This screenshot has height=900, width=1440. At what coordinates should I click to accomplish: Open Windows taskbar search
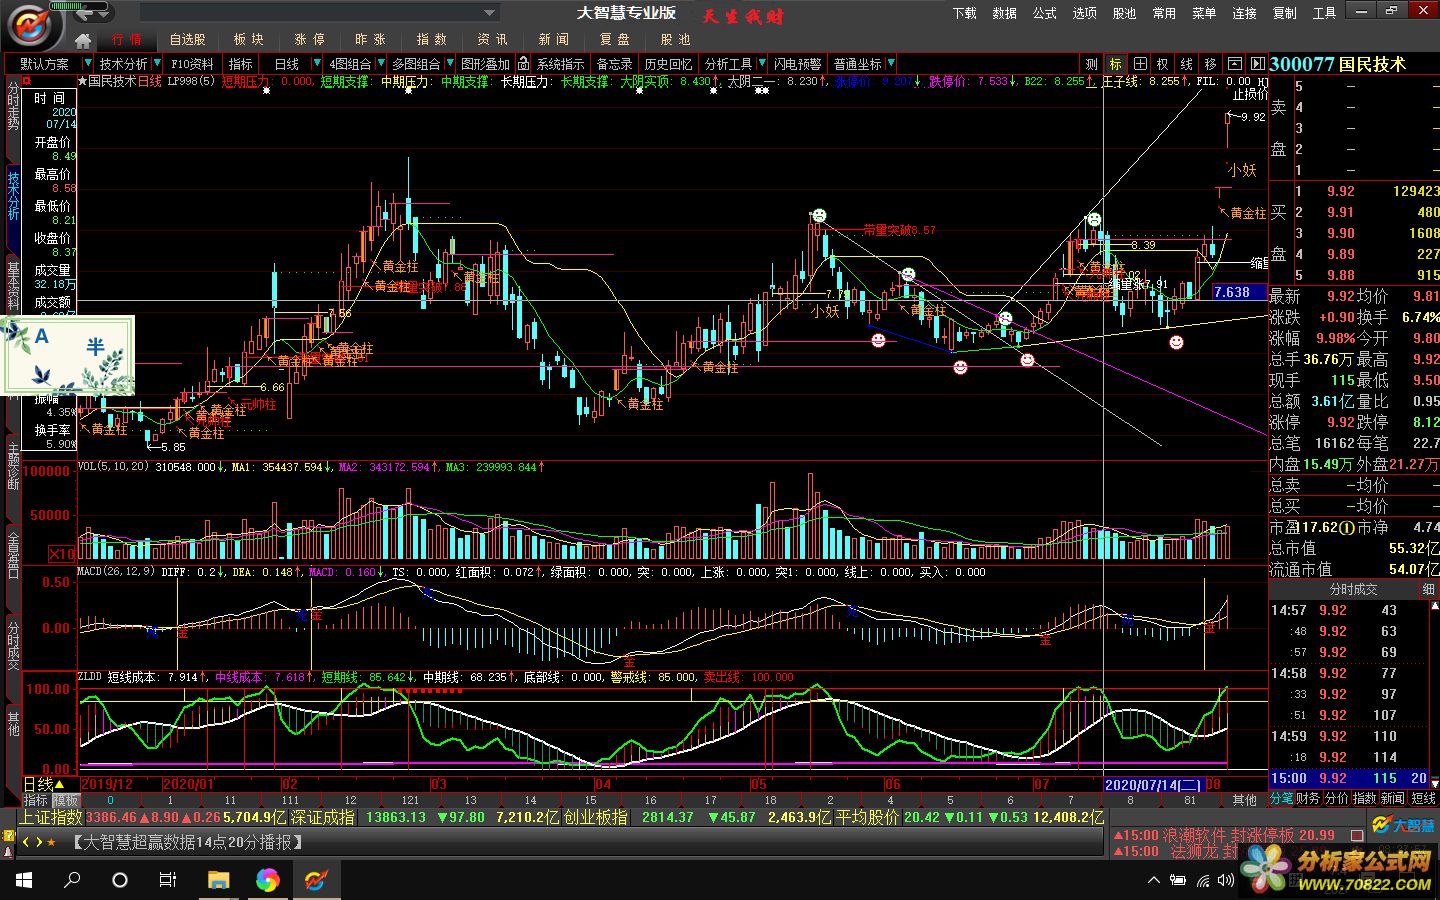72,880
